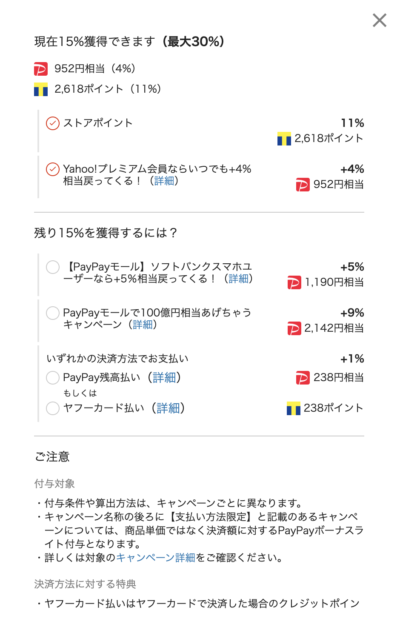Open 詳細 link next to PayPay残高払い
The height and width of the screenshot is (644, 400).
click(164, 377)
